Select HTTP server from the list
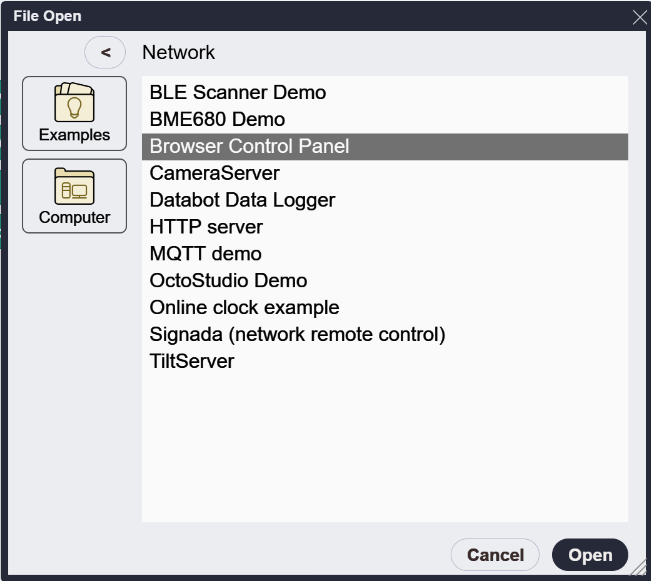651x581 pixels. 385,227
